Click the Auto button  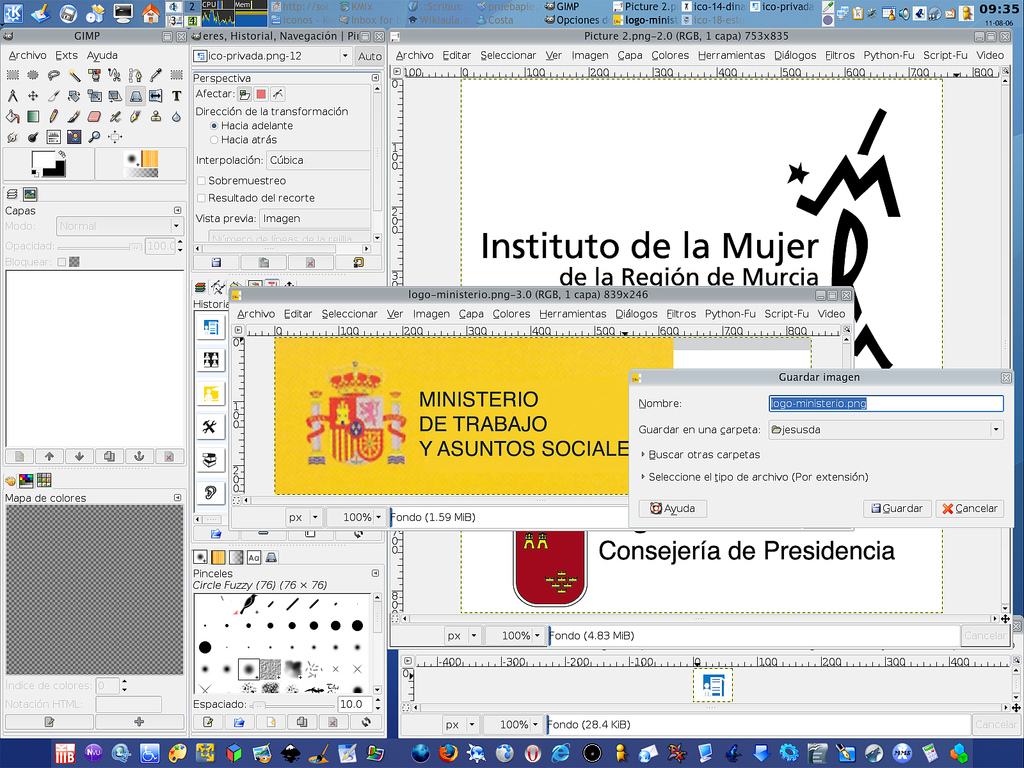(x=370, y=56)
